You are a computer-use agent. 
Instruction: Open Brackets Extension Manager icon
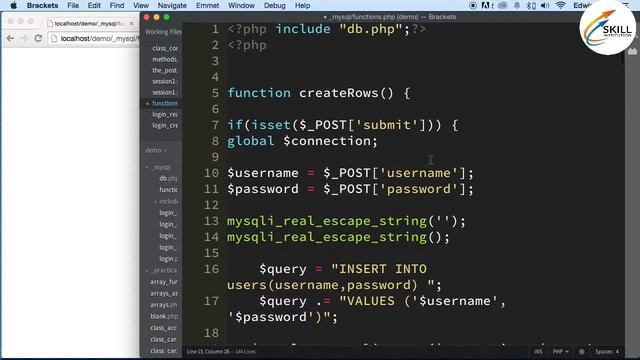pyautogui.click(x=632, y=51)
